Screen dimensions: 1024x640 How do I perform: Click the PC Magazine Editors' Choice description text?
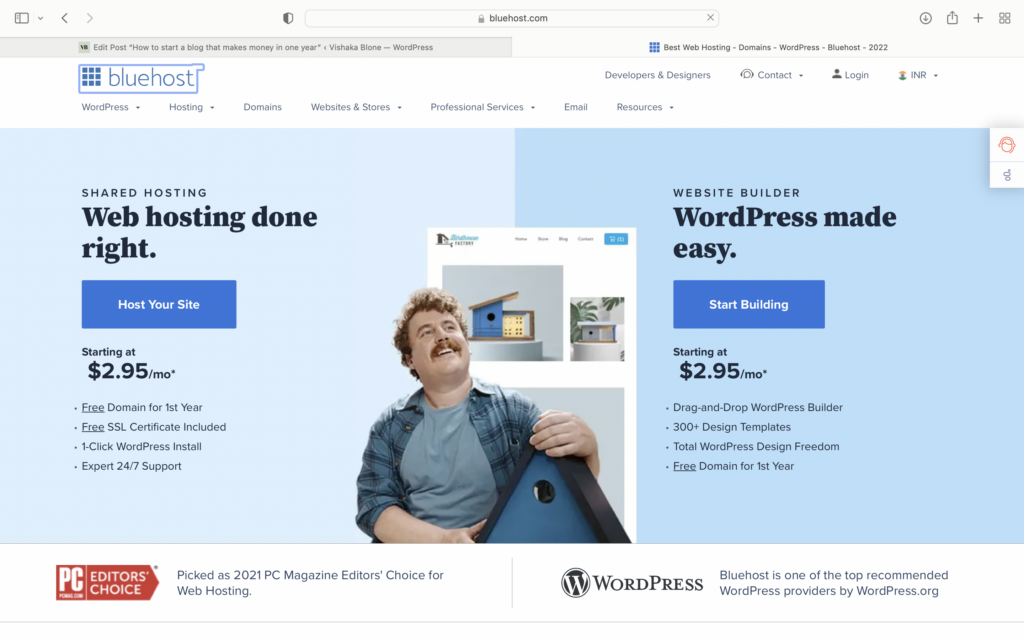point(310,583)
